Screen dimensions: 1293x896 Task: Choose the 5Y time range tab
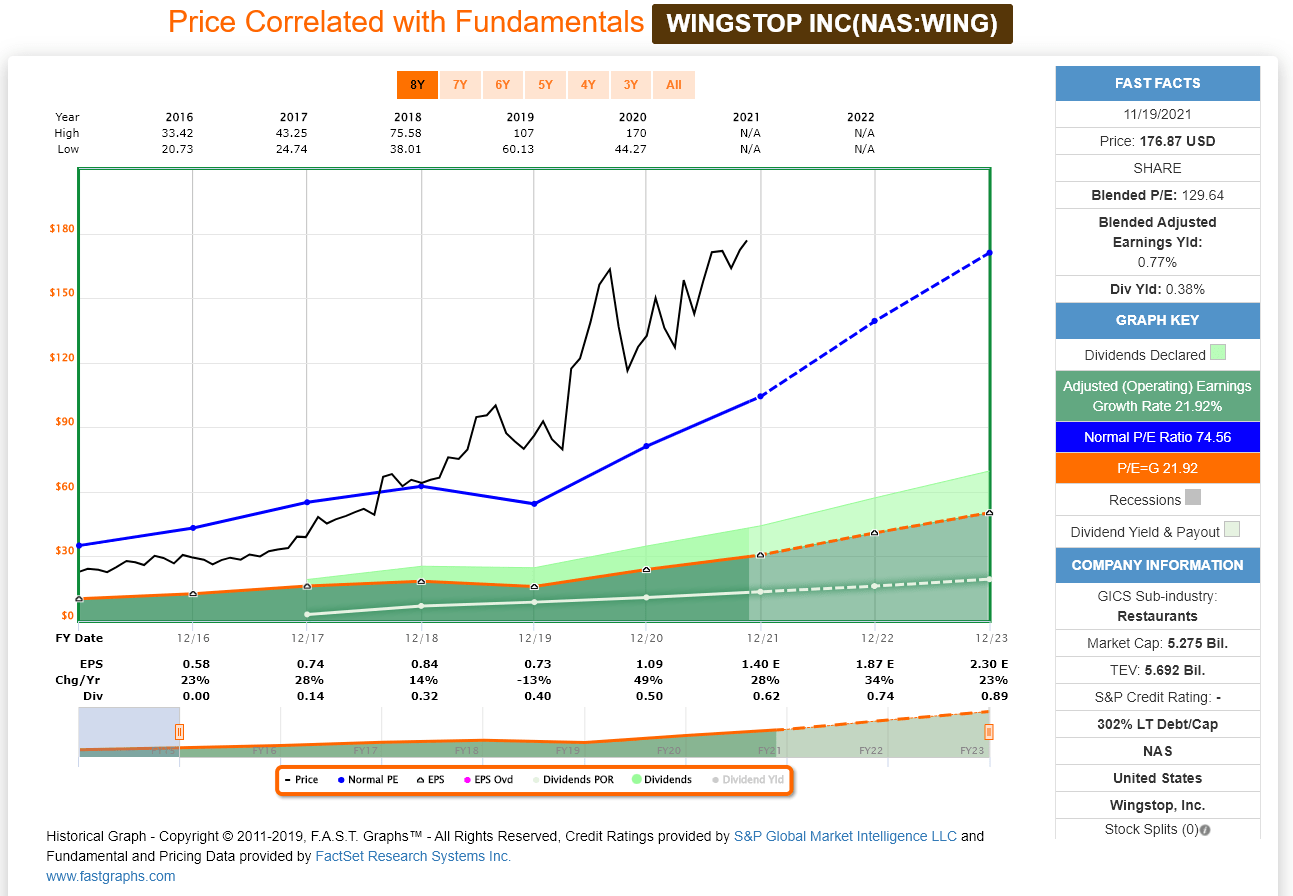545,85
